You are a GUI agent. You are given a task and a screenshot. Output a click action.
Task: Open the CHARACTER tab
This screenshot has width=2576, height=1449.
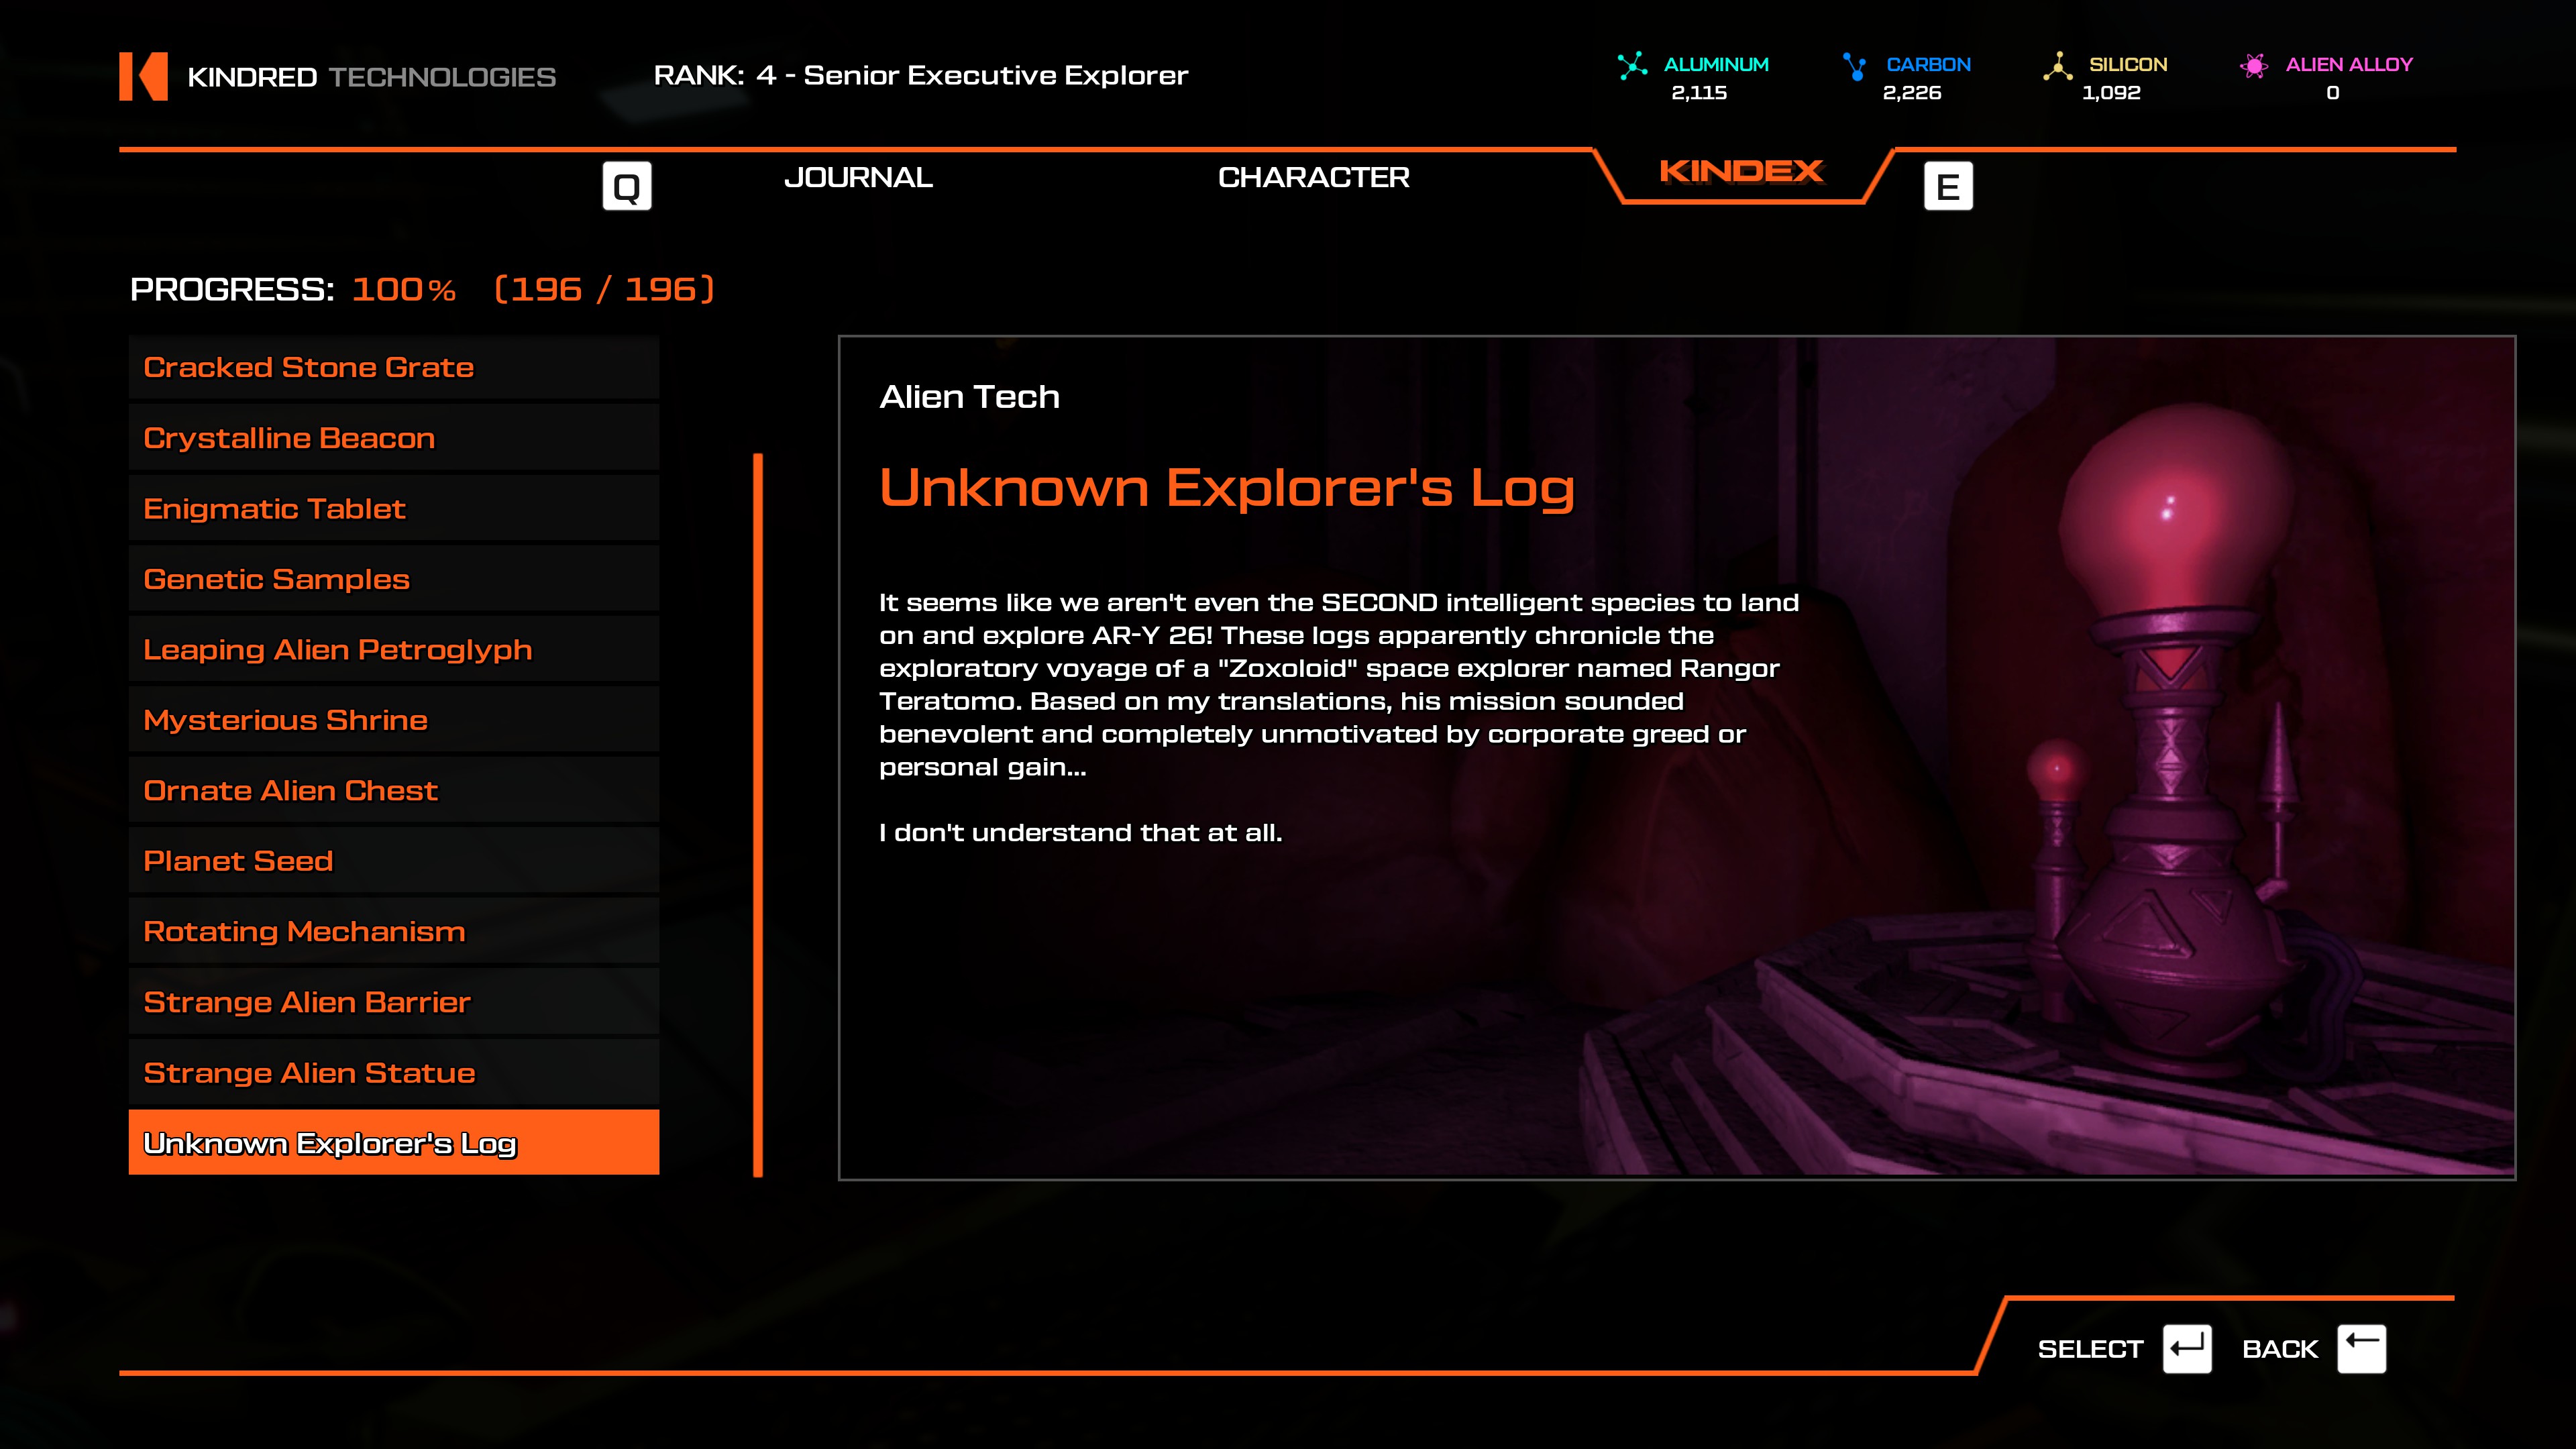point(1313,177)
